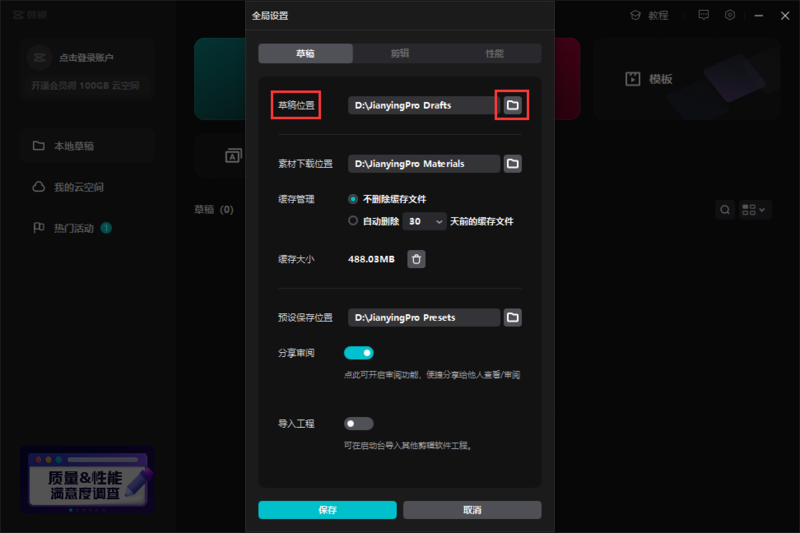Open the settings gear in title bar
The width and height of the screenshot is (800, 533).
click(x=730, y=15)
